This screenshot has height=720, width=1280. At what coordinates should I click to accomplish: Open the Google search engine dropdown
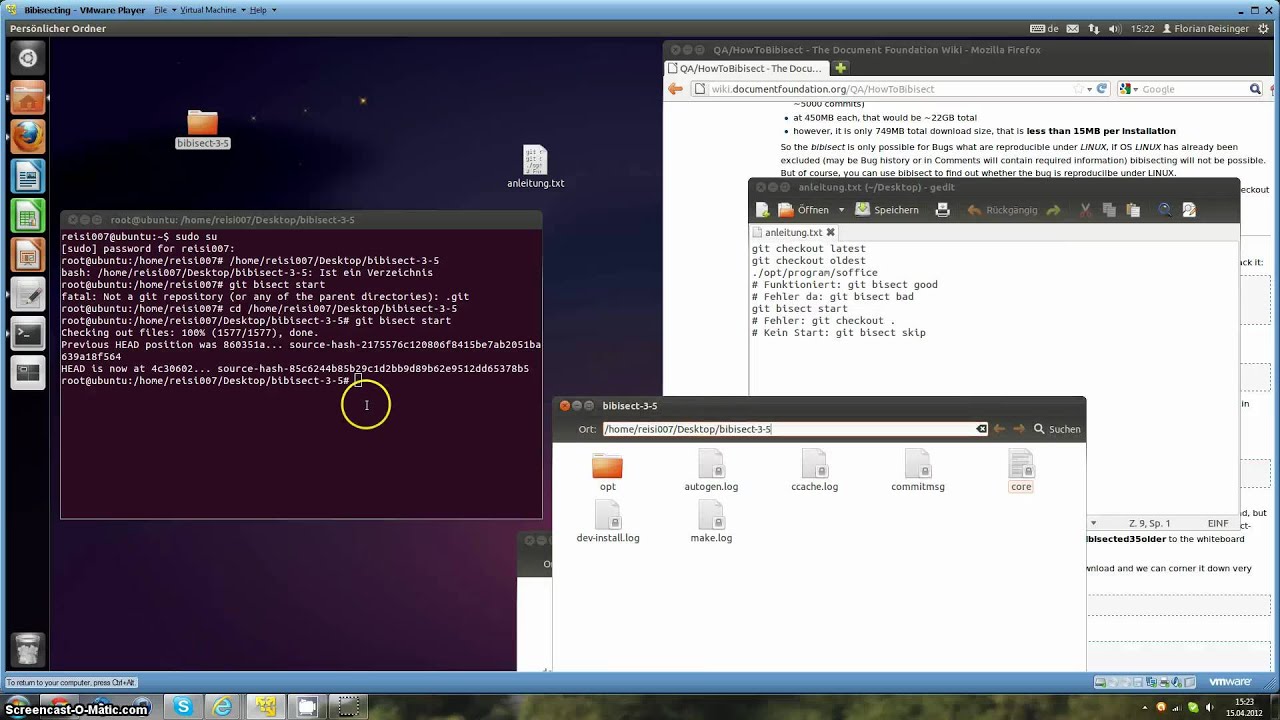(x=1129, y=89)
